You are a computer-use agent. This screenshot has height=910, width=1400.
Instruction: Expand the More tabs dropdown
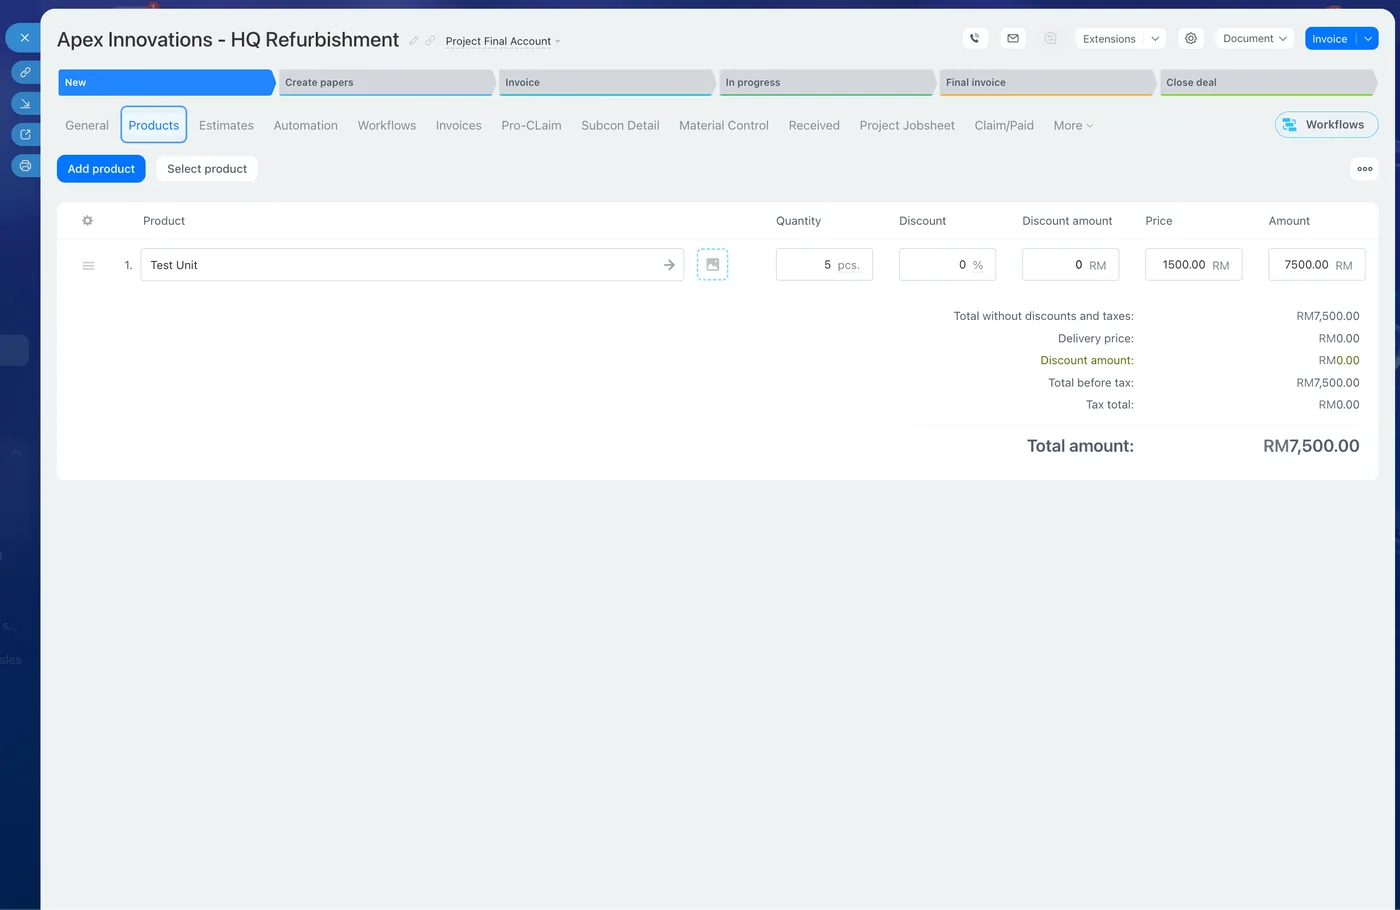(x=1073, y=126)
